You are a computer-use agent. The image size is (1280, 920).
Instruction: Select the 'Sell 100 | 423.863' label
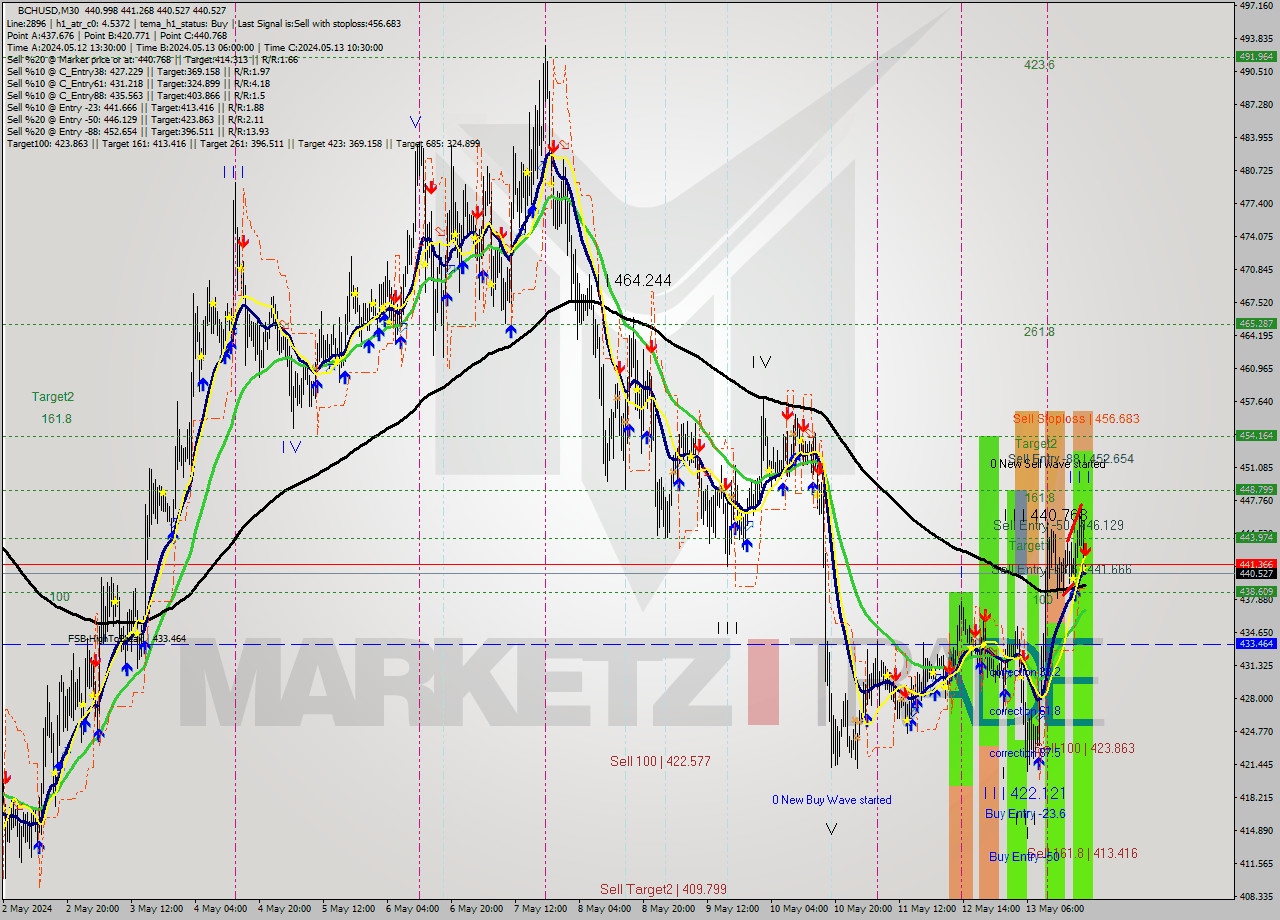click(x=1085, y=748)
